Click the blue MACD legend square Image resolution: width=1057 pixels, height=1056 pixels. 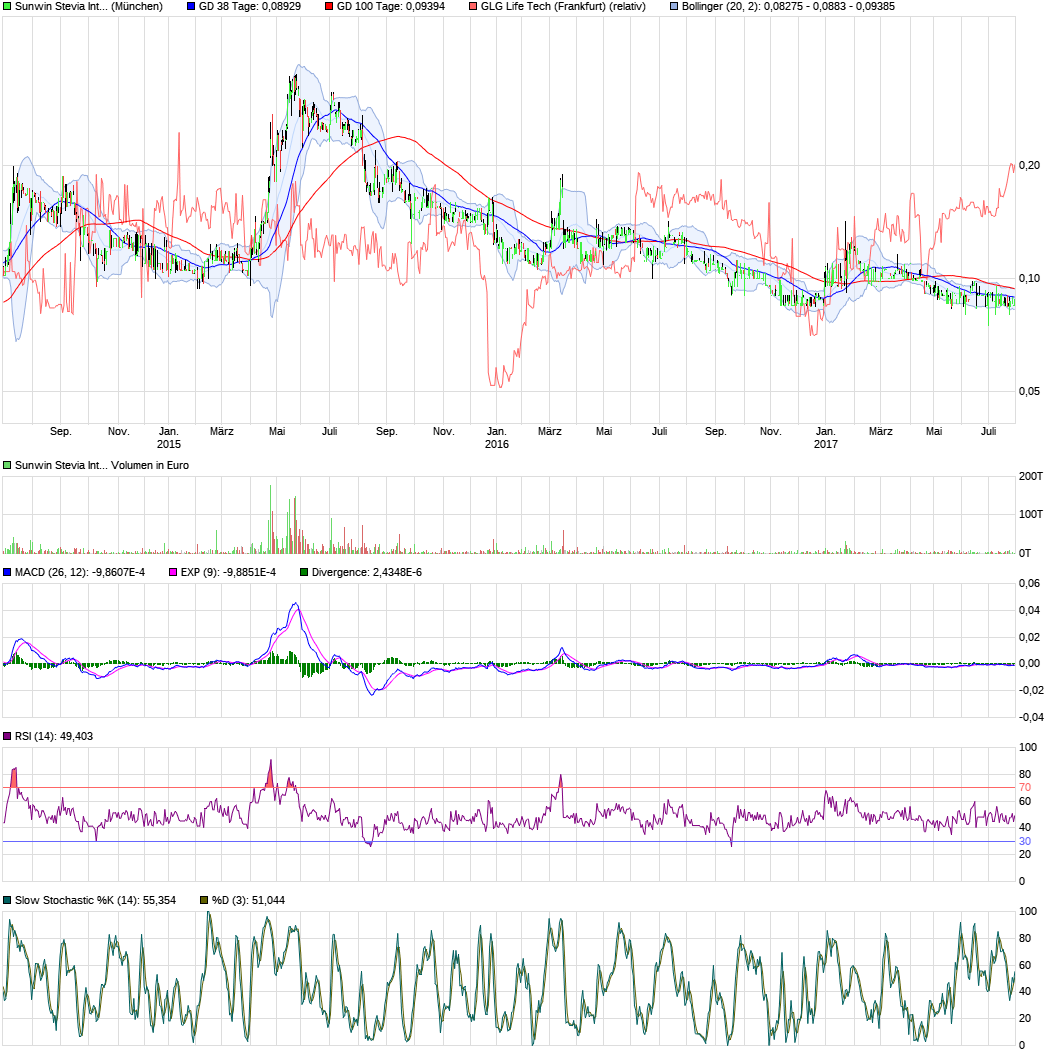tap(7, 573)
